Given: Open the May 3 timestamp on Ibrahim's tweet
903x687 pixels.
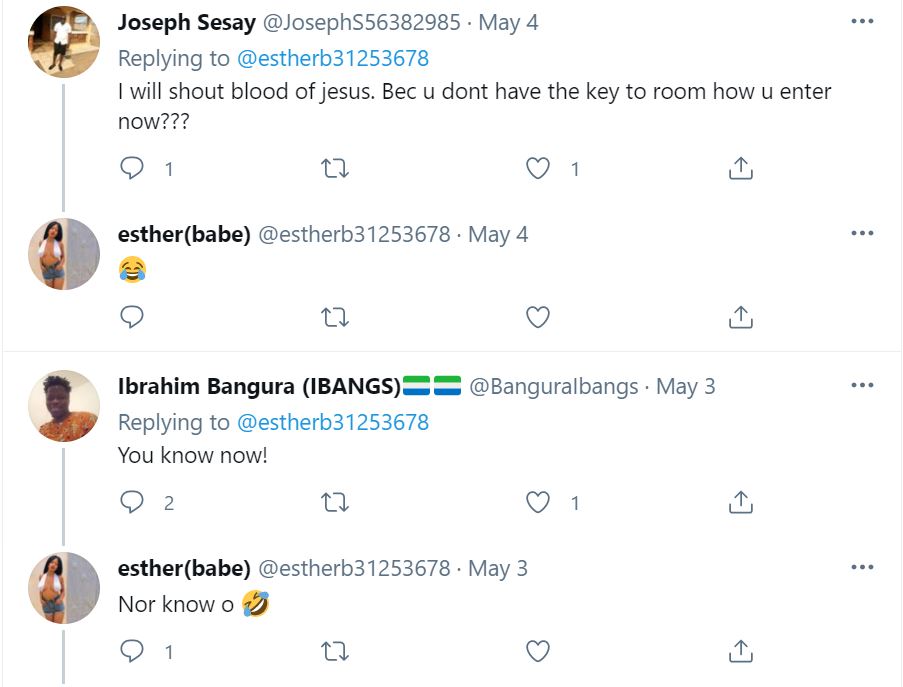Looking at the screenshot, I should click(x=686, y=387).
